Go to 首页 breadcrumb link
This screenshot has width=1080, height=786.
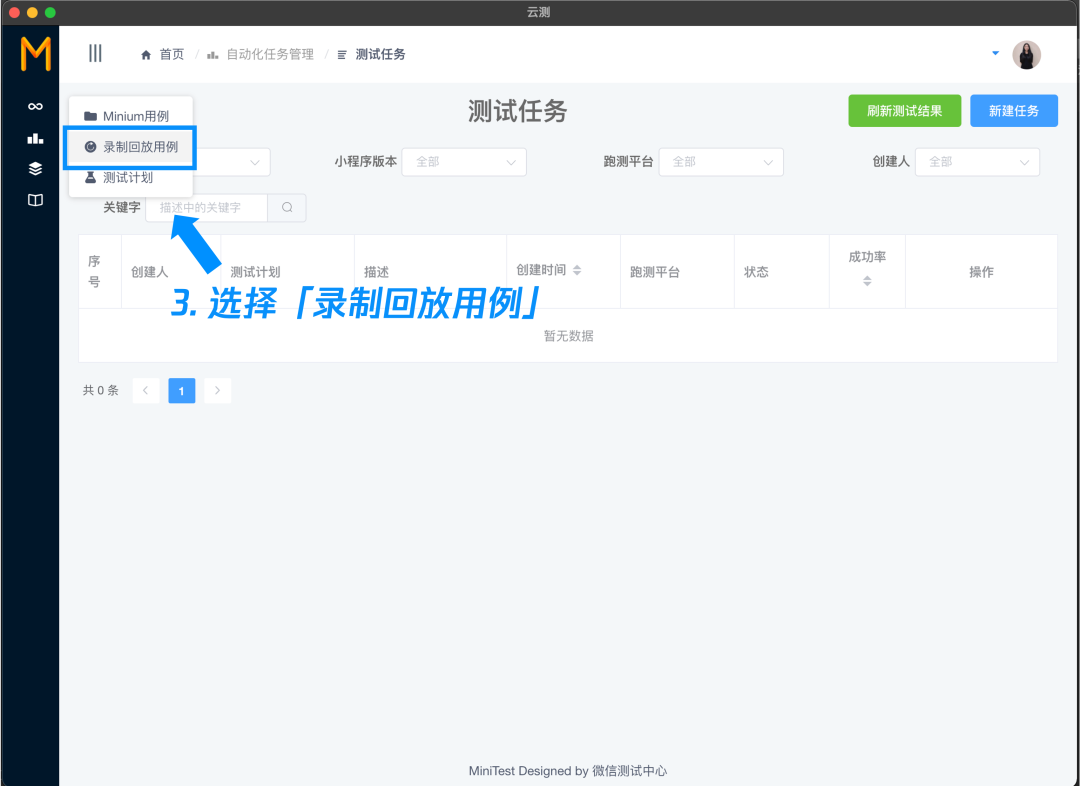pyautogui.click(x=172, y=54)
